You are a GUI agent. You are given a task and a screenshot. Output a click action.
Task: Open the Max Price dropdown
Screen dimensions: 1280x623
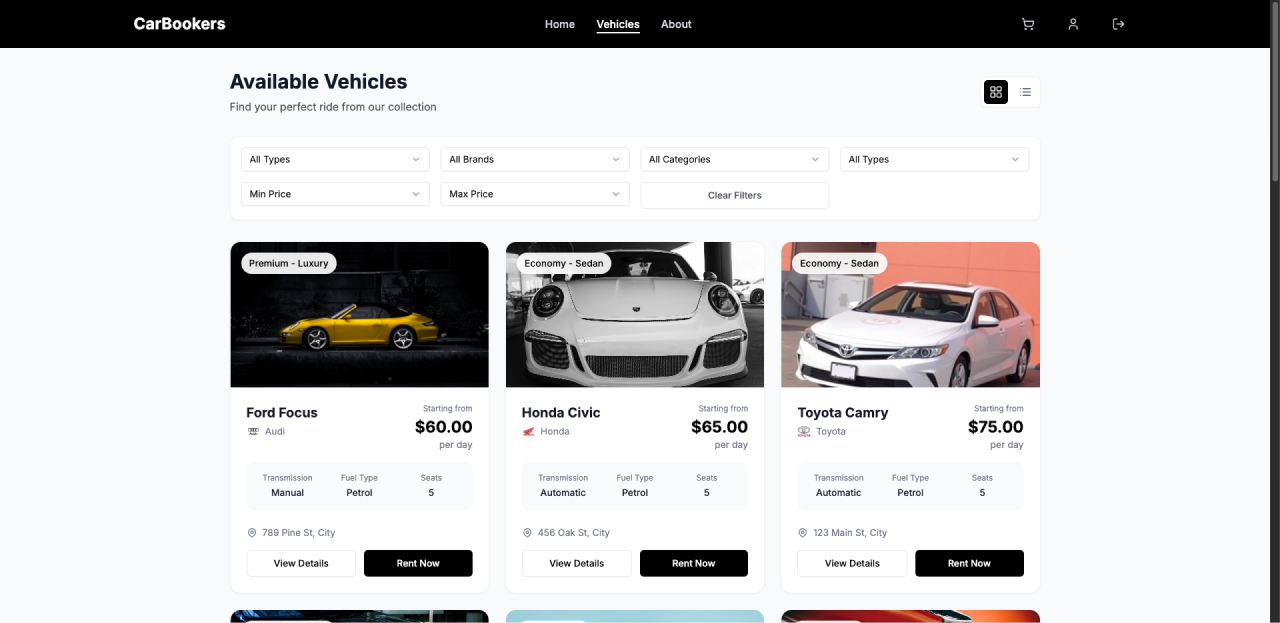535,194
